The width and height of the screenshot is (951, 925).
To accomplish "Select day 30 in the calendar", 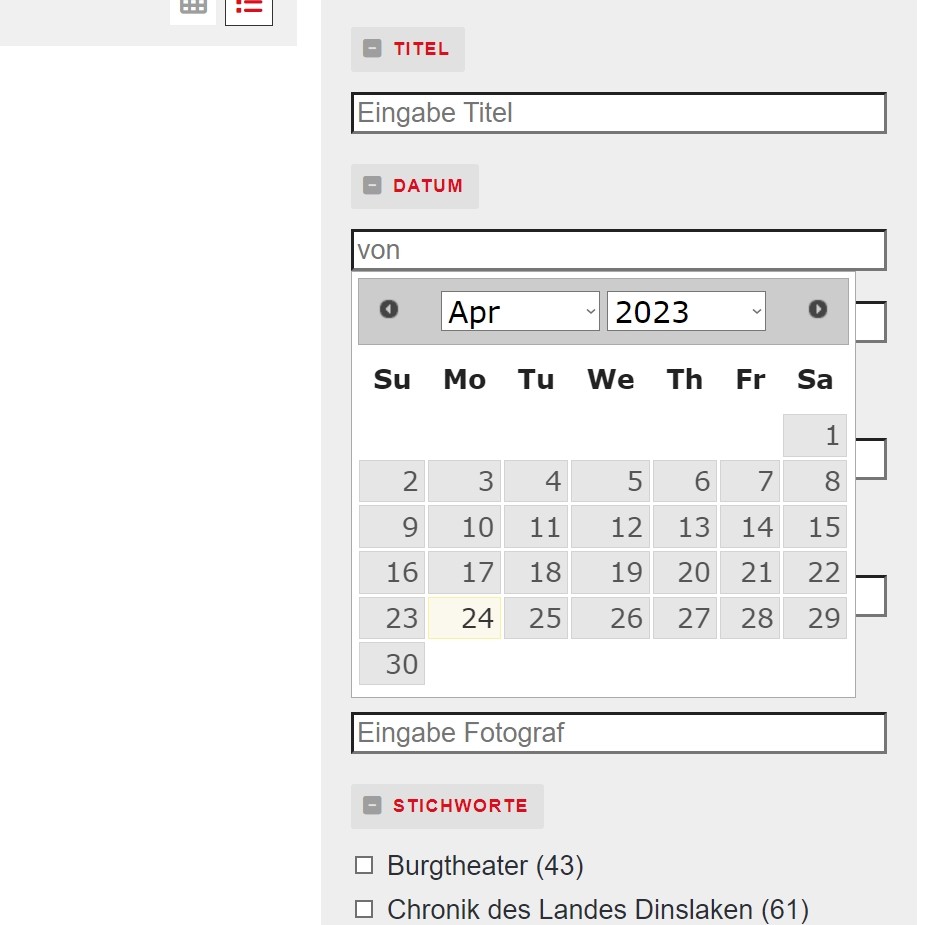I will 392,664.
